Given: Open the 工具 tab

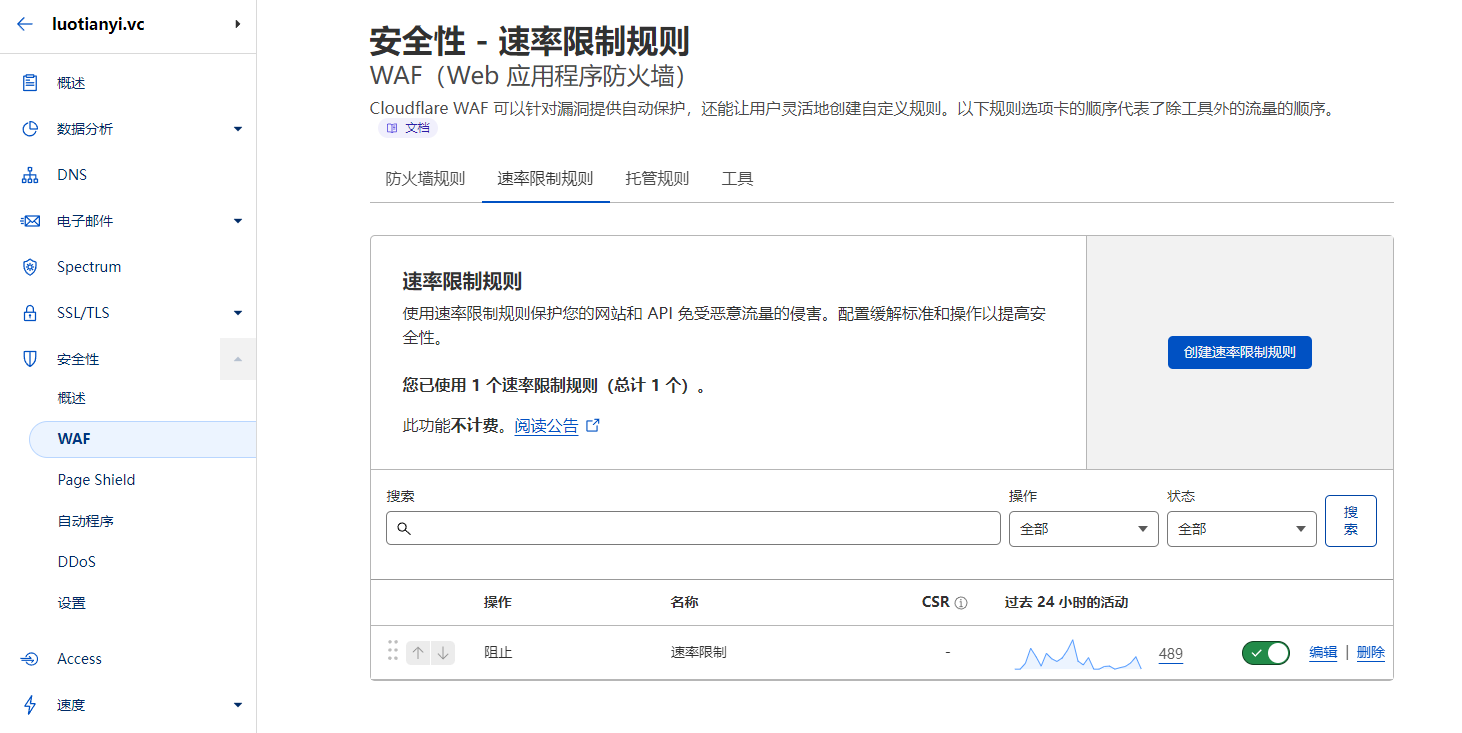Looking at the screenshot, I should pos(737,179).
